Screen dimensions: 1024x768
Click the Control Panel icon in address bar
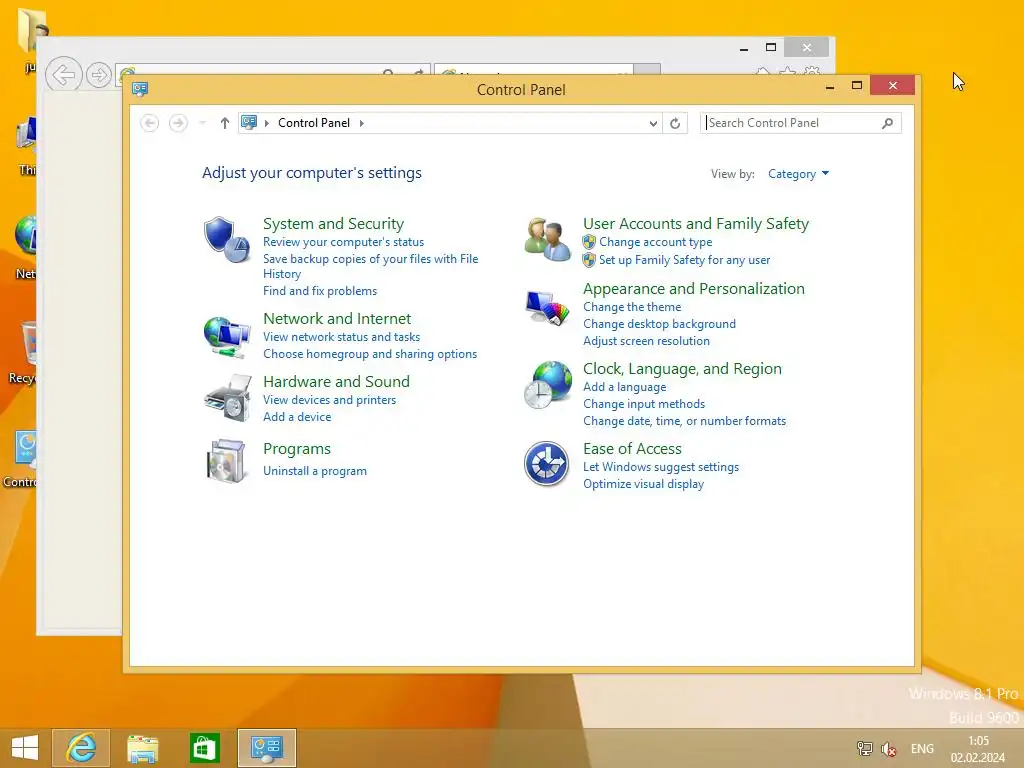[x=249, y=122]
